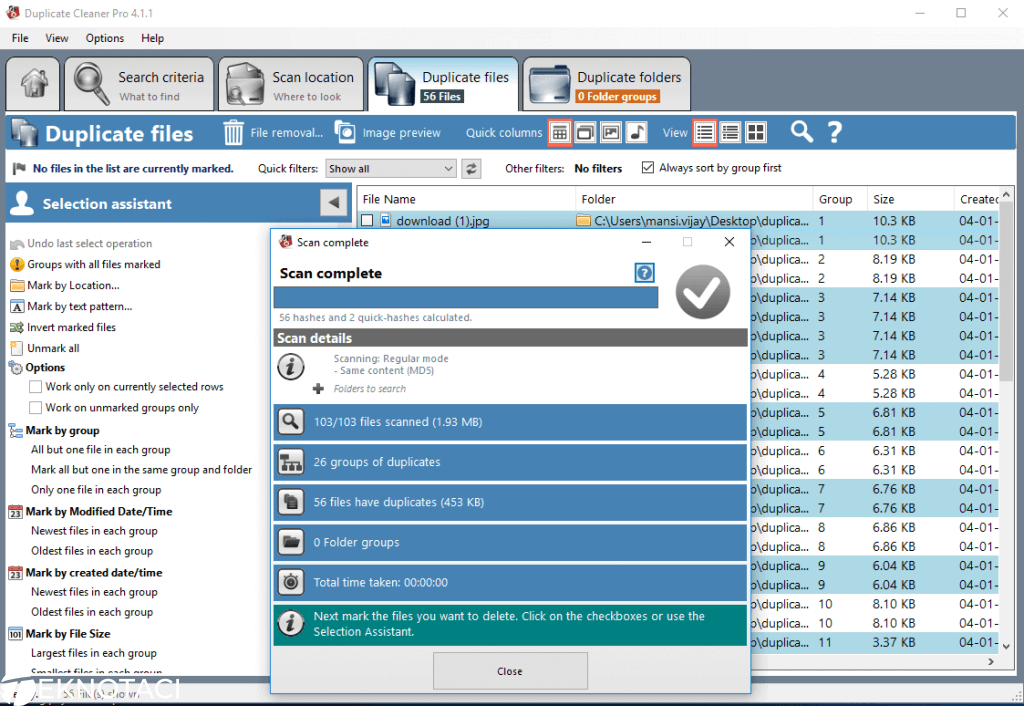Click the blue help icon in Scan complete dialog
The height and width of the screenshot is (706, 1024).
pos(644,273)
